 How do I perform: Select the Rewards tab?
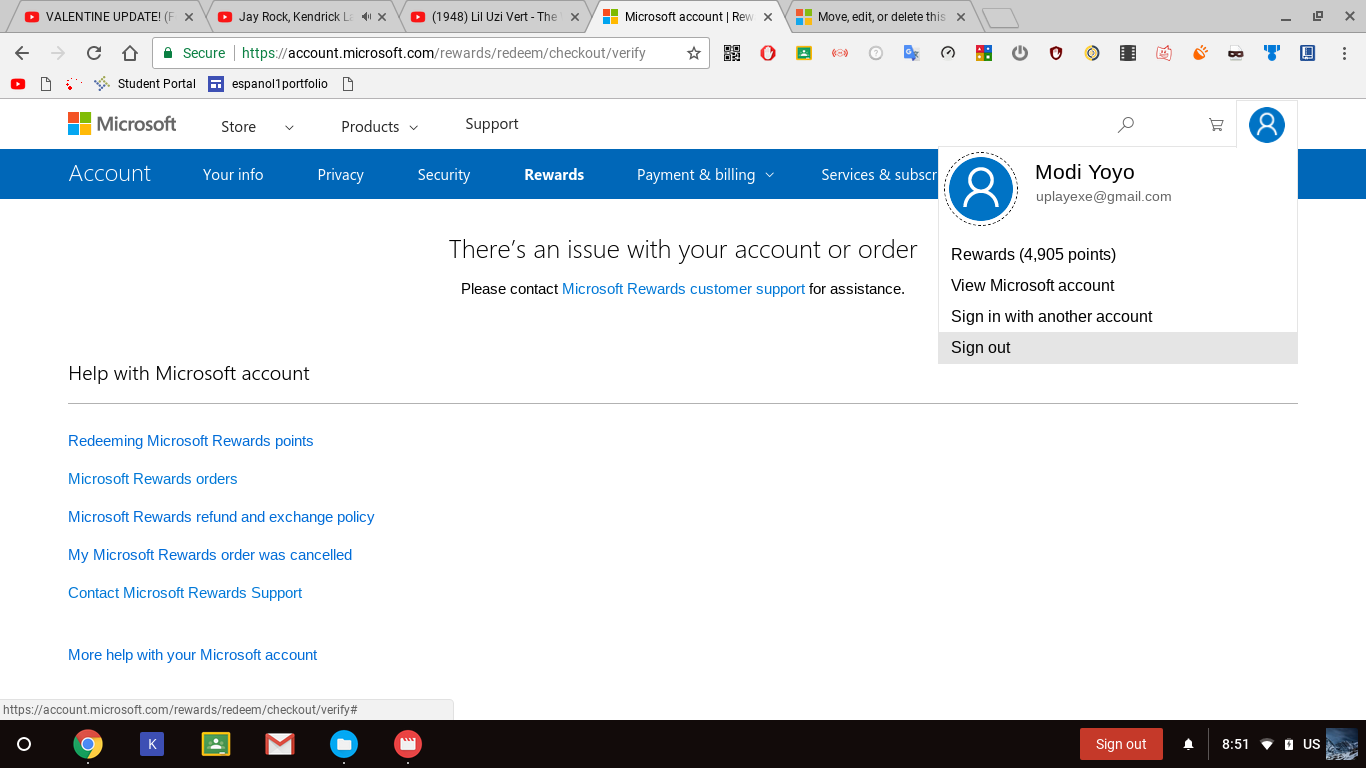(554, 175)
